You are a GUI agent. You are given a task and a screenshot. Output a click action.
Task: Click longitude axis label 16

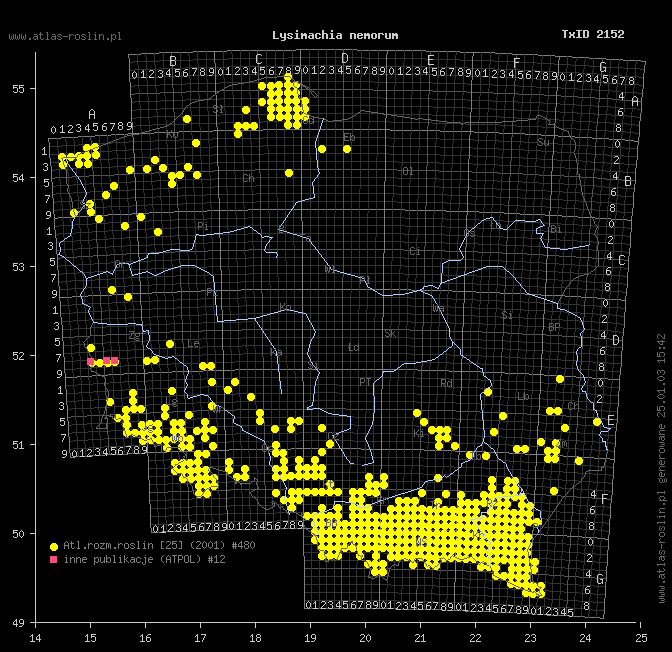point(145,638)
